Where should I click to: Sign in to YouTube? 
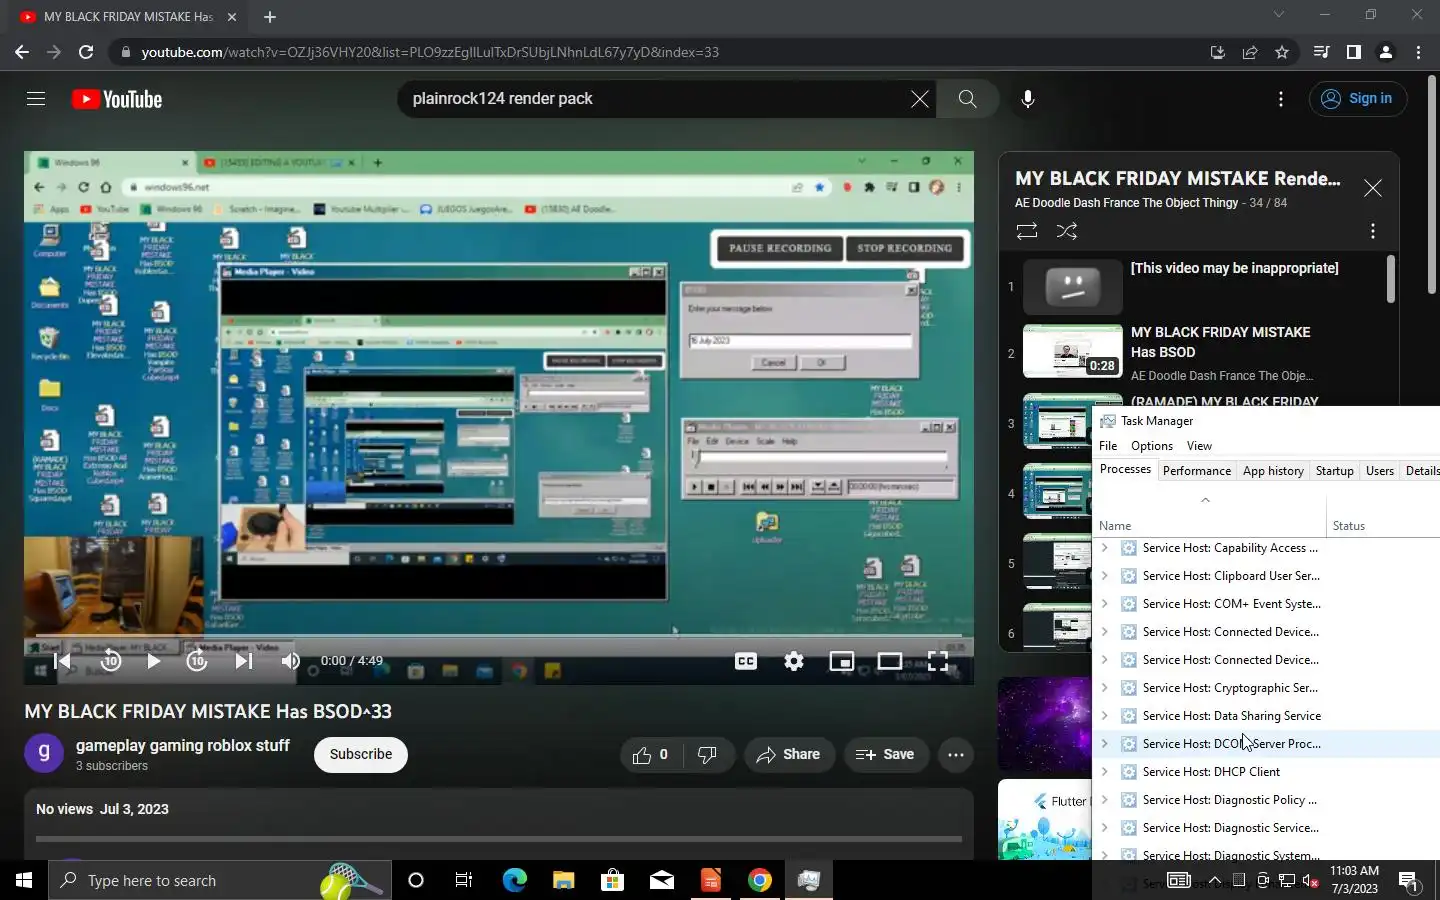(1358, 99)
